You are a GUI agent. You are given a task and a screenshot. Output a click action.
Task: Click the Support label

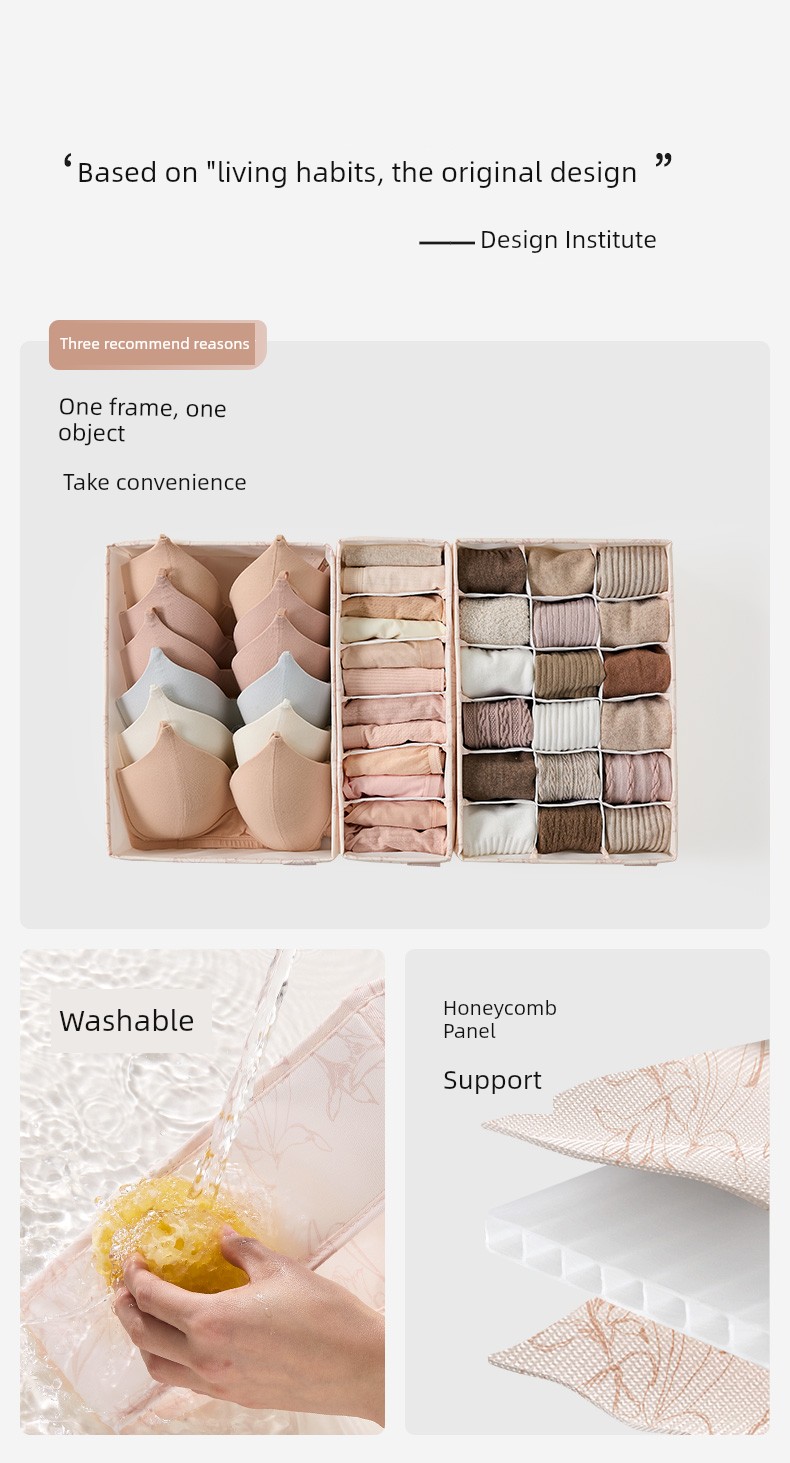click(x=492, y=1080)
